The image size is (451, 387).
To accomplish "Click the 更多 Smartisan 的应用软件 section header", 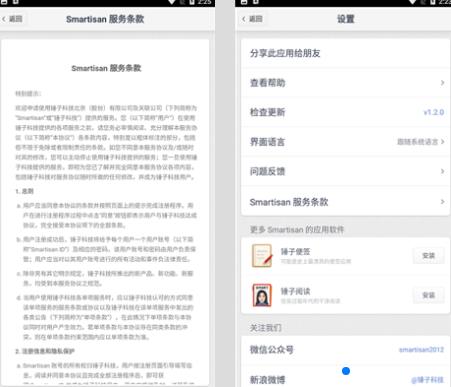I will click(297, 230).
